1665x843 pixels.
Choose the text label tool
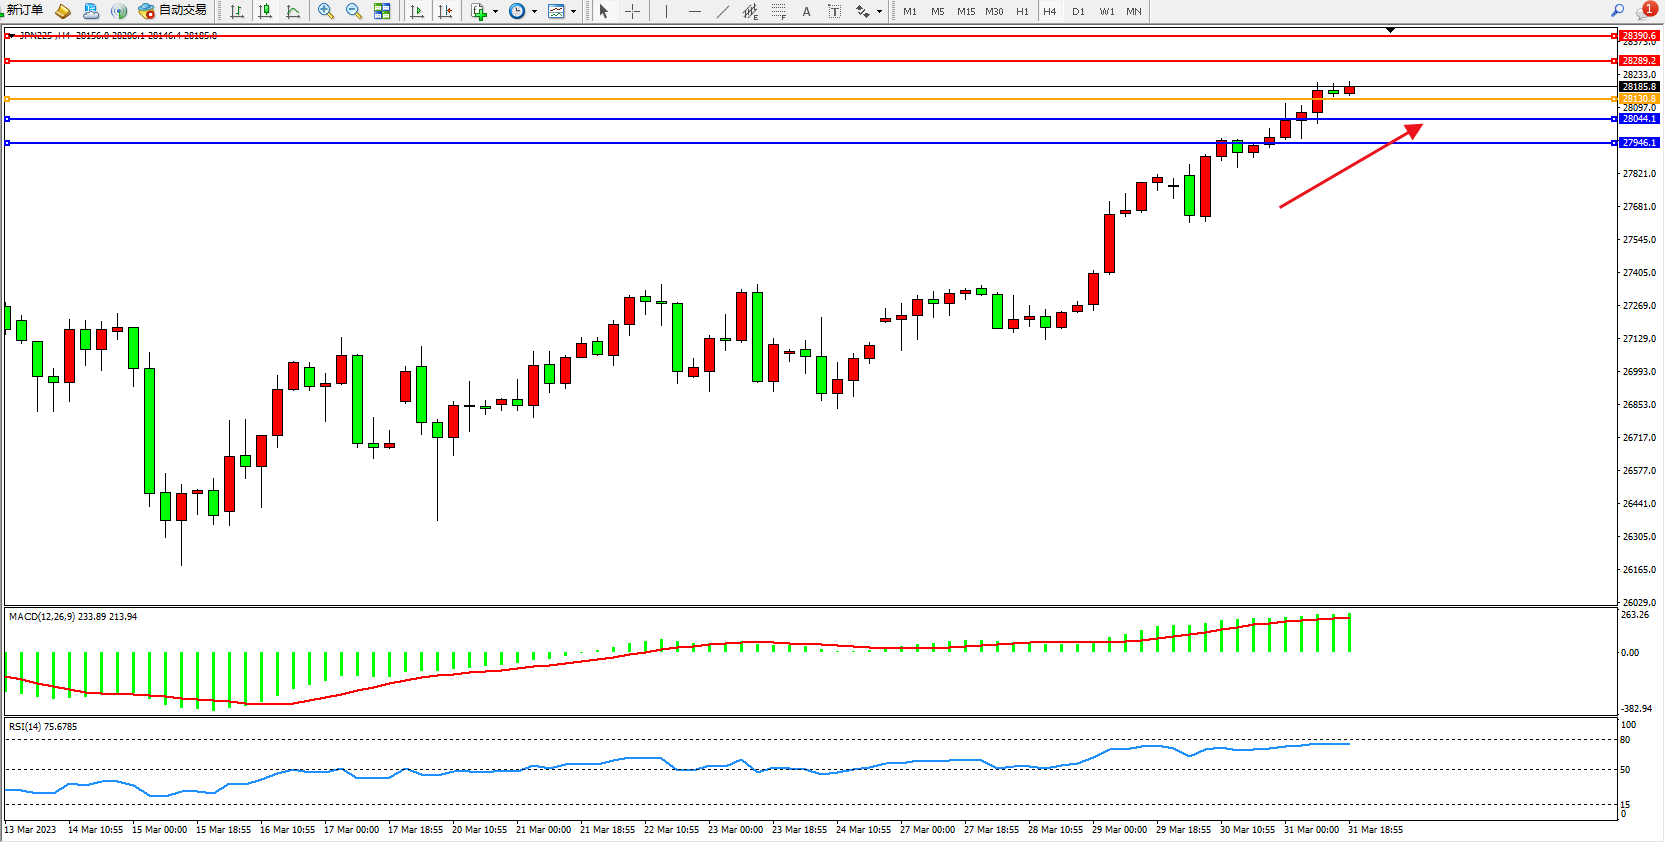806,11
